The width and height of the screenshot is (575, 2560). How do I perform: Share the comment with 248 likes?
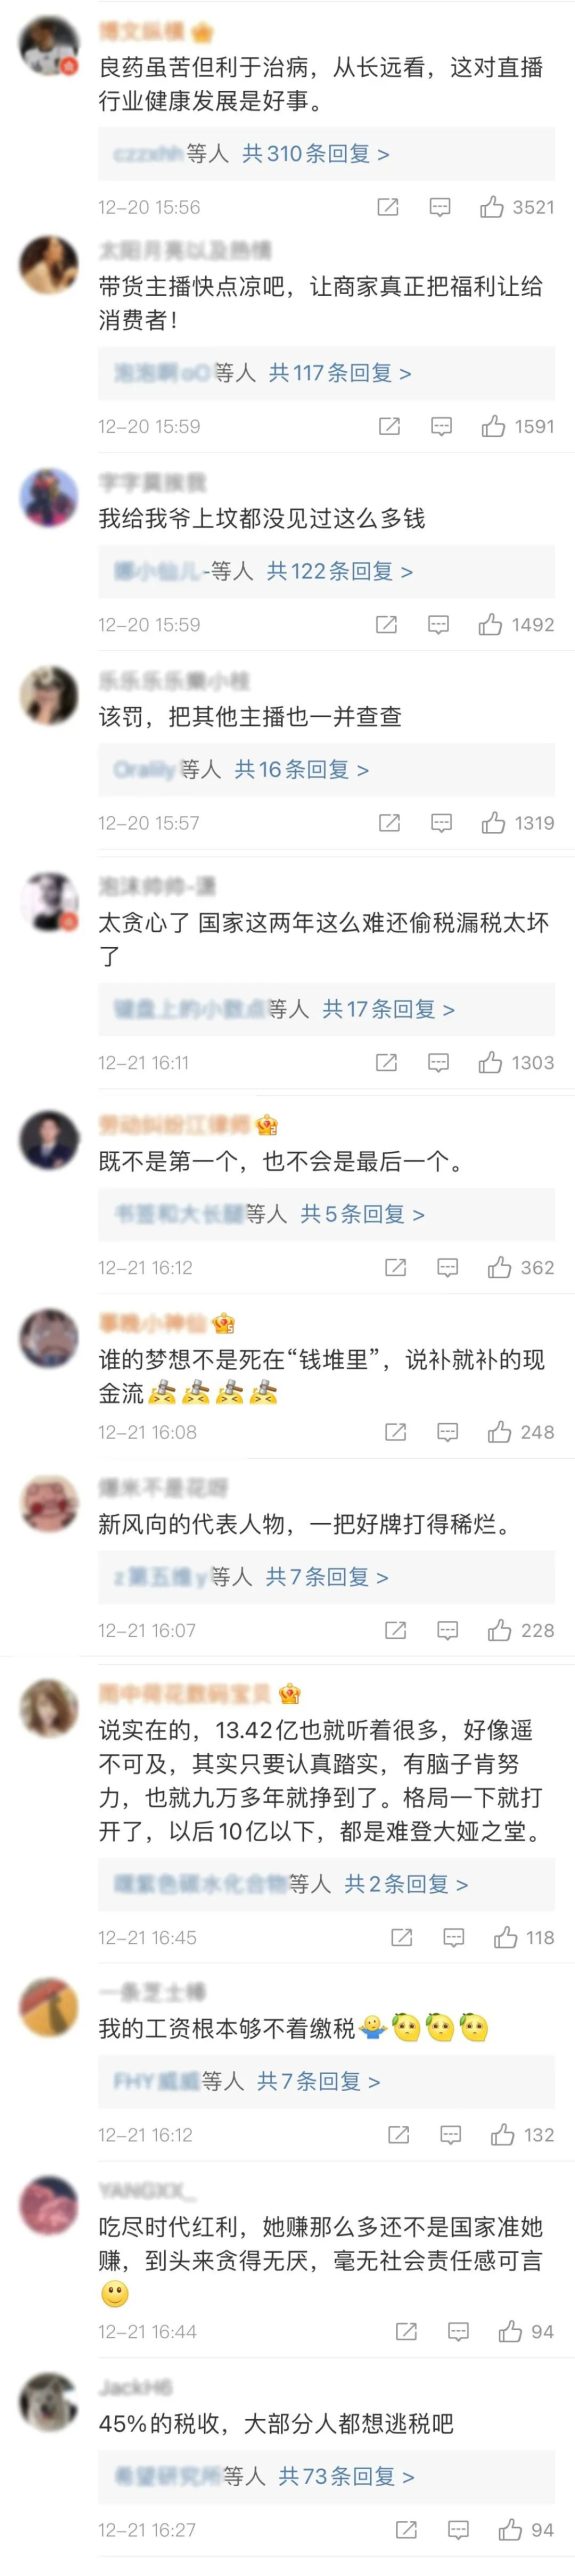click(x=395, y=1433)
